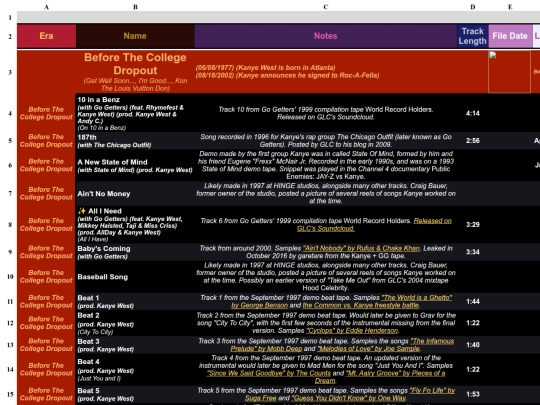Select row 15 header
This screenshot has height=405, width=540.
[x=10, y=394]
